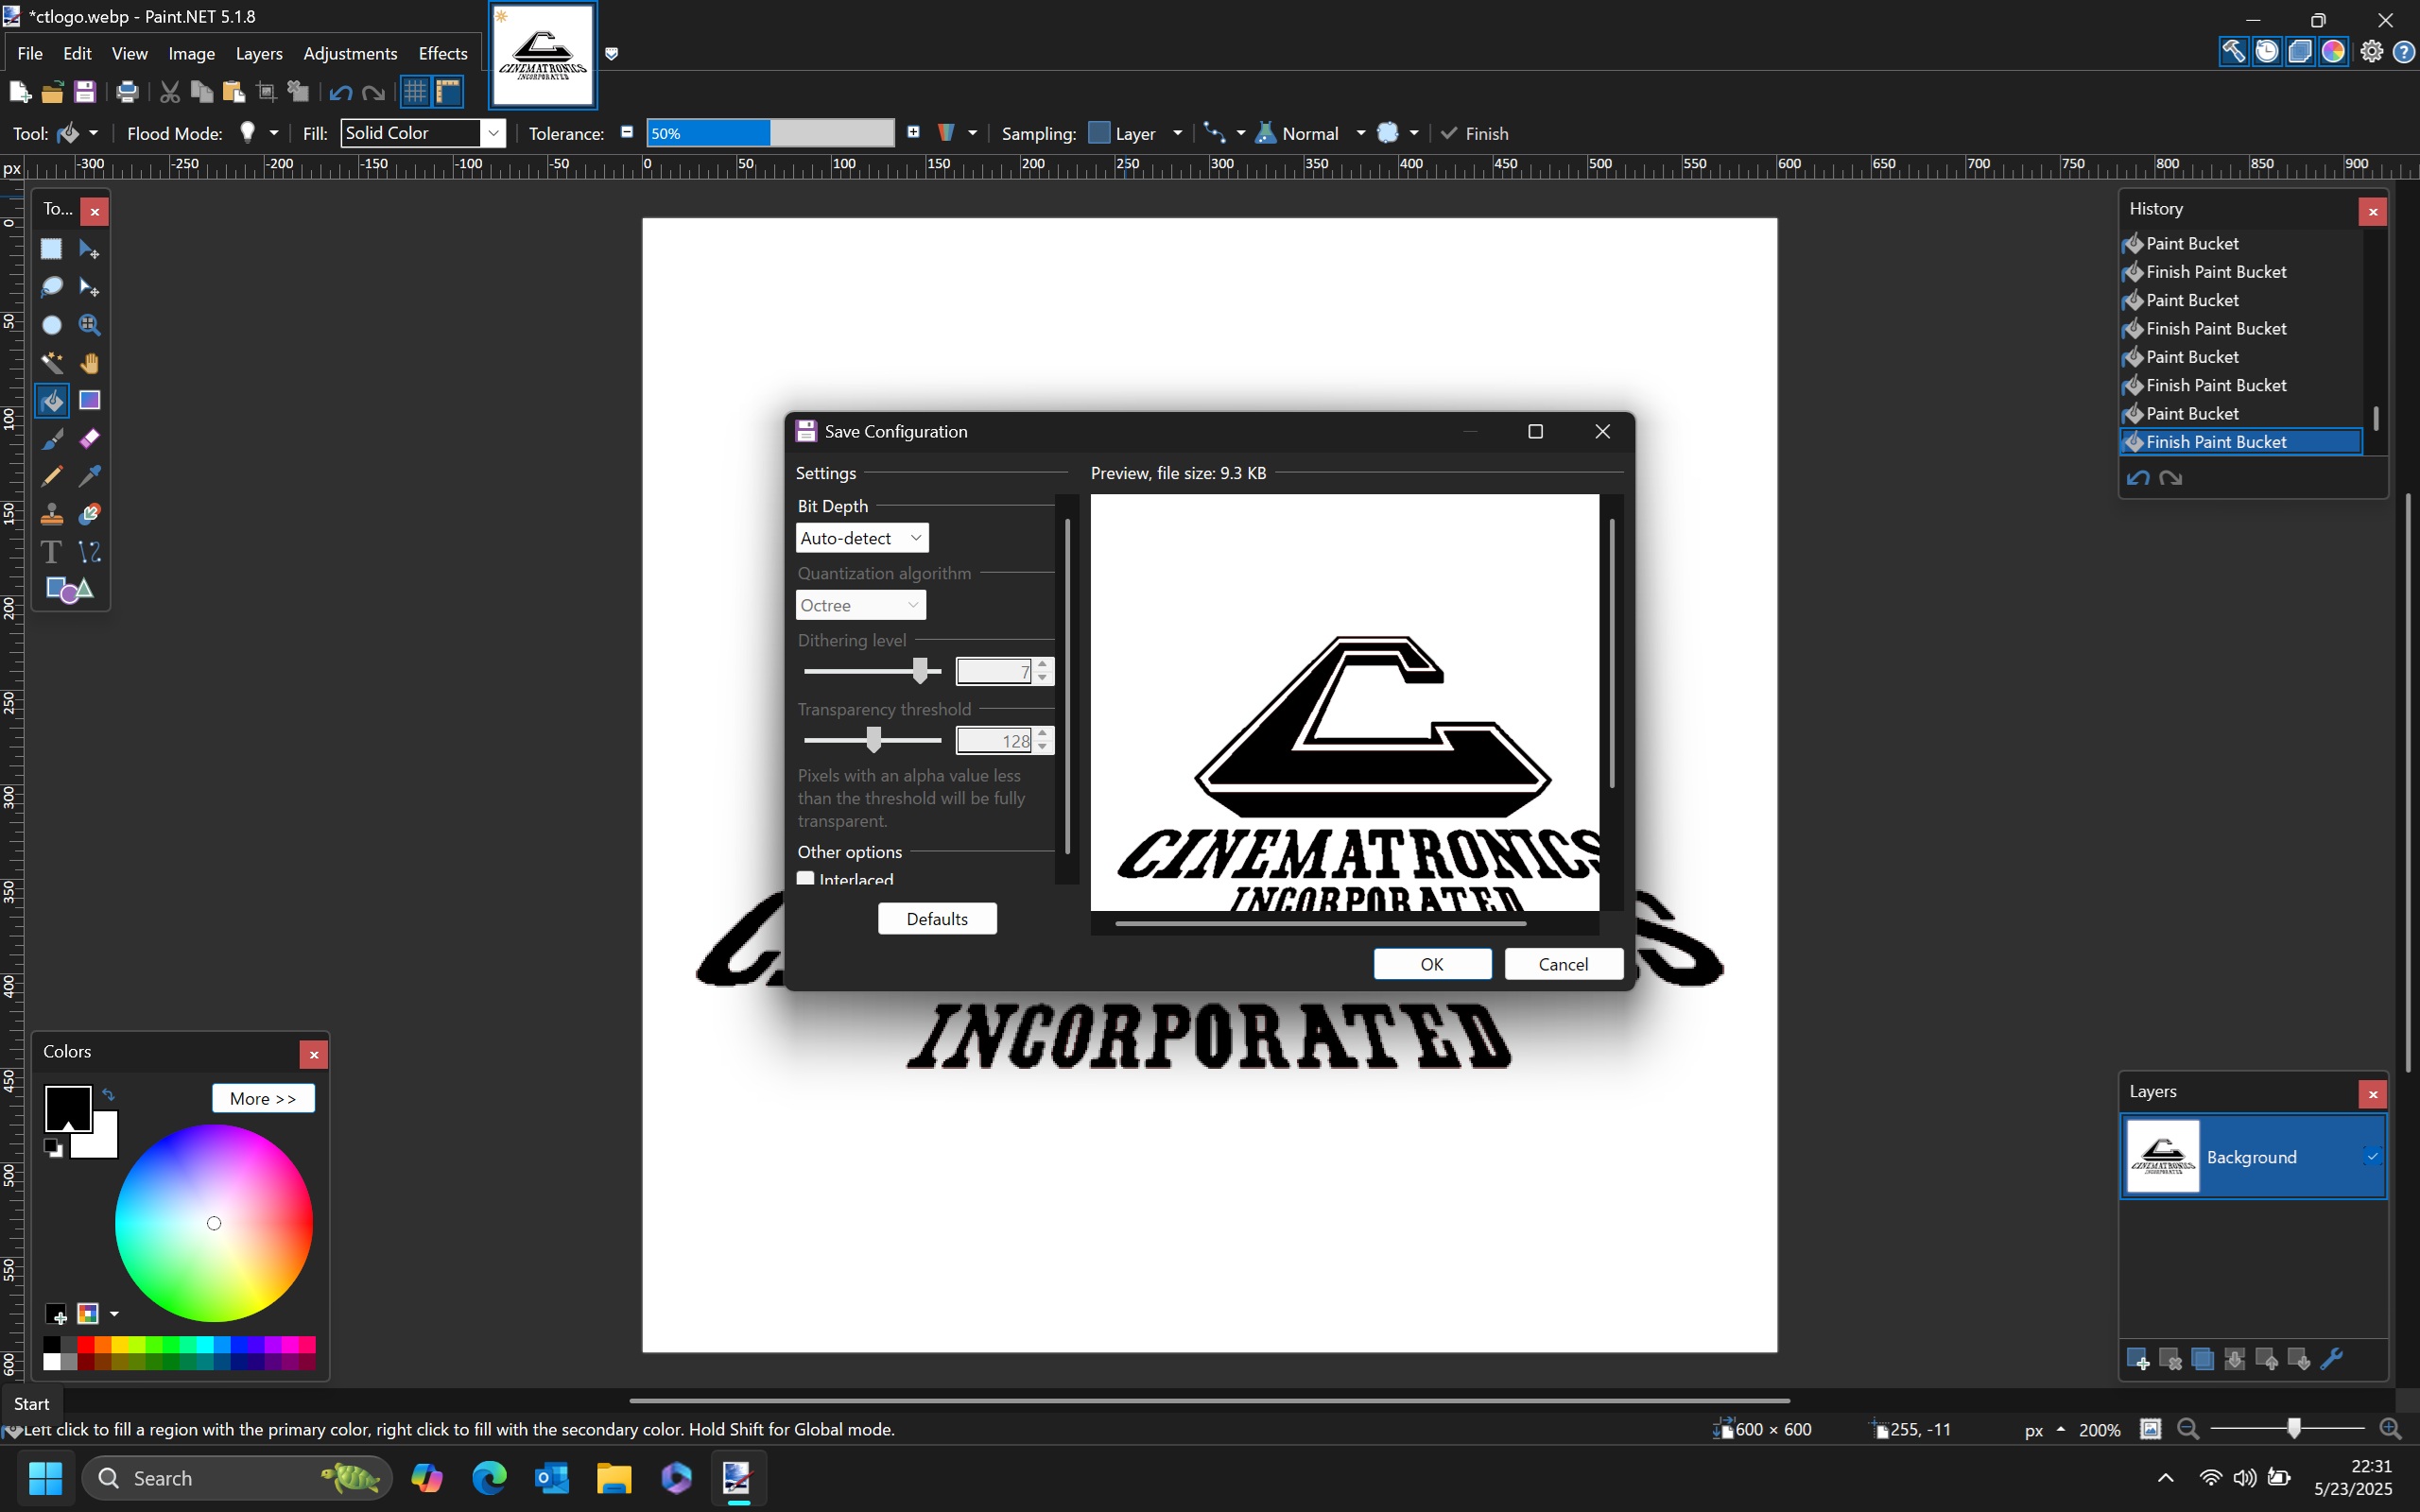
Task: Expand the Sampling Layer dropdown
Action: tap(1176, 133)
